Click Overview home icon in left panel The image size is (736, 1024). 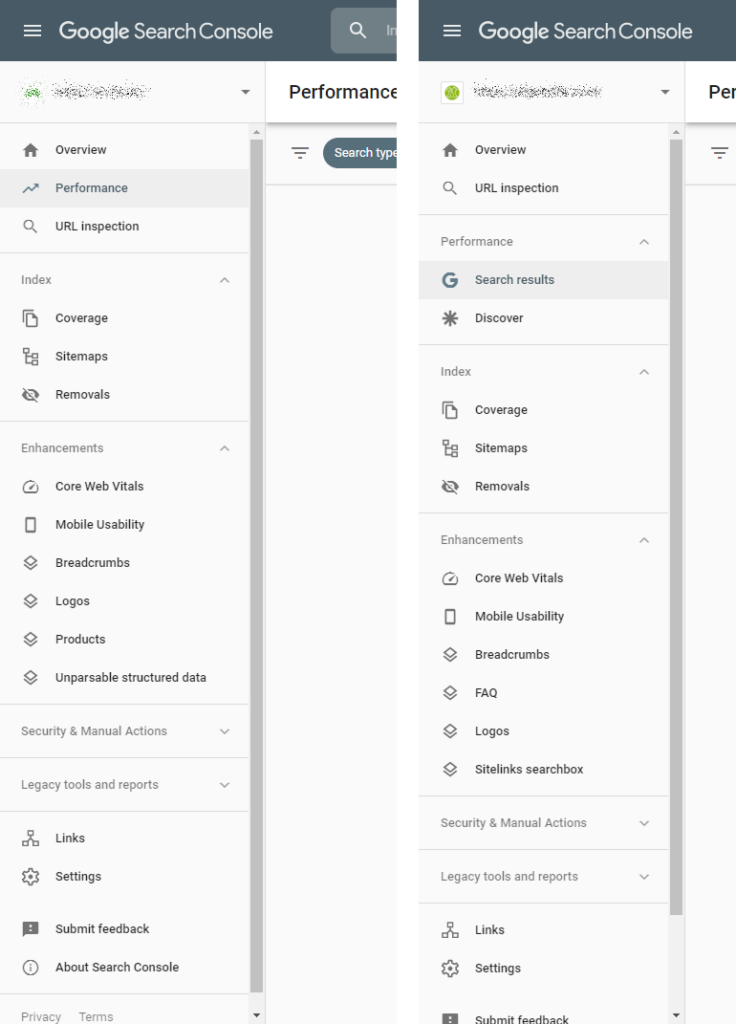[31, 150]
